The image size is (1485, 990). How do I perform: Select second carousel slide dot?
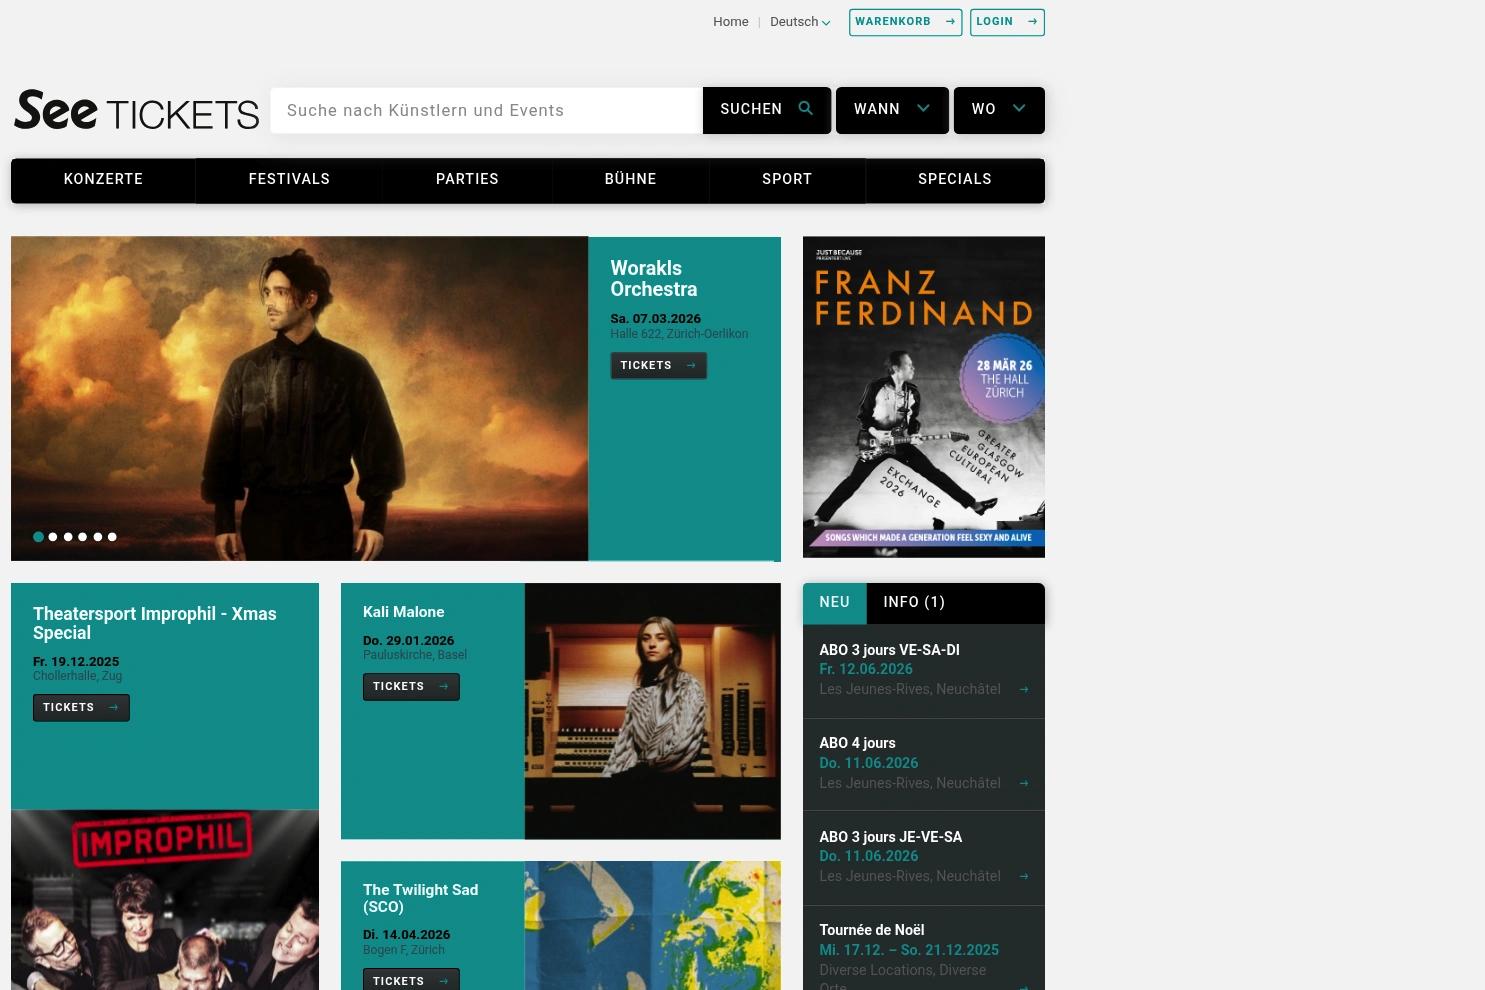pos(53,537)
